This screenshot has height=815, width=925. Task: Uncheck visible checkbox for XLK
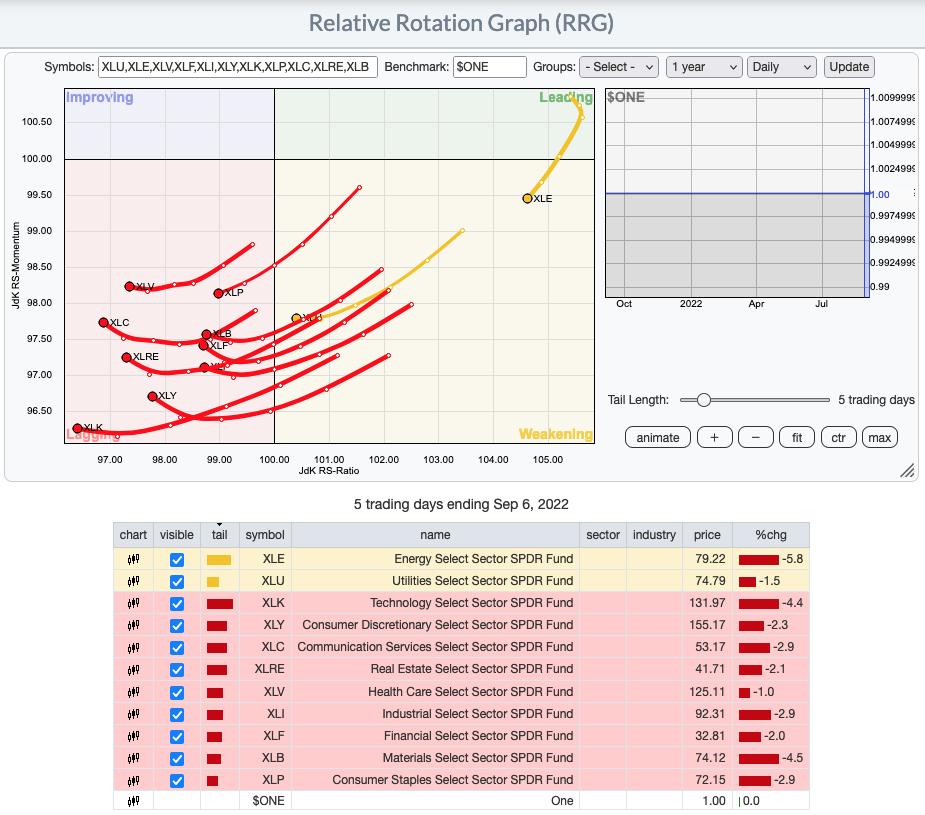tap(176, 604)
